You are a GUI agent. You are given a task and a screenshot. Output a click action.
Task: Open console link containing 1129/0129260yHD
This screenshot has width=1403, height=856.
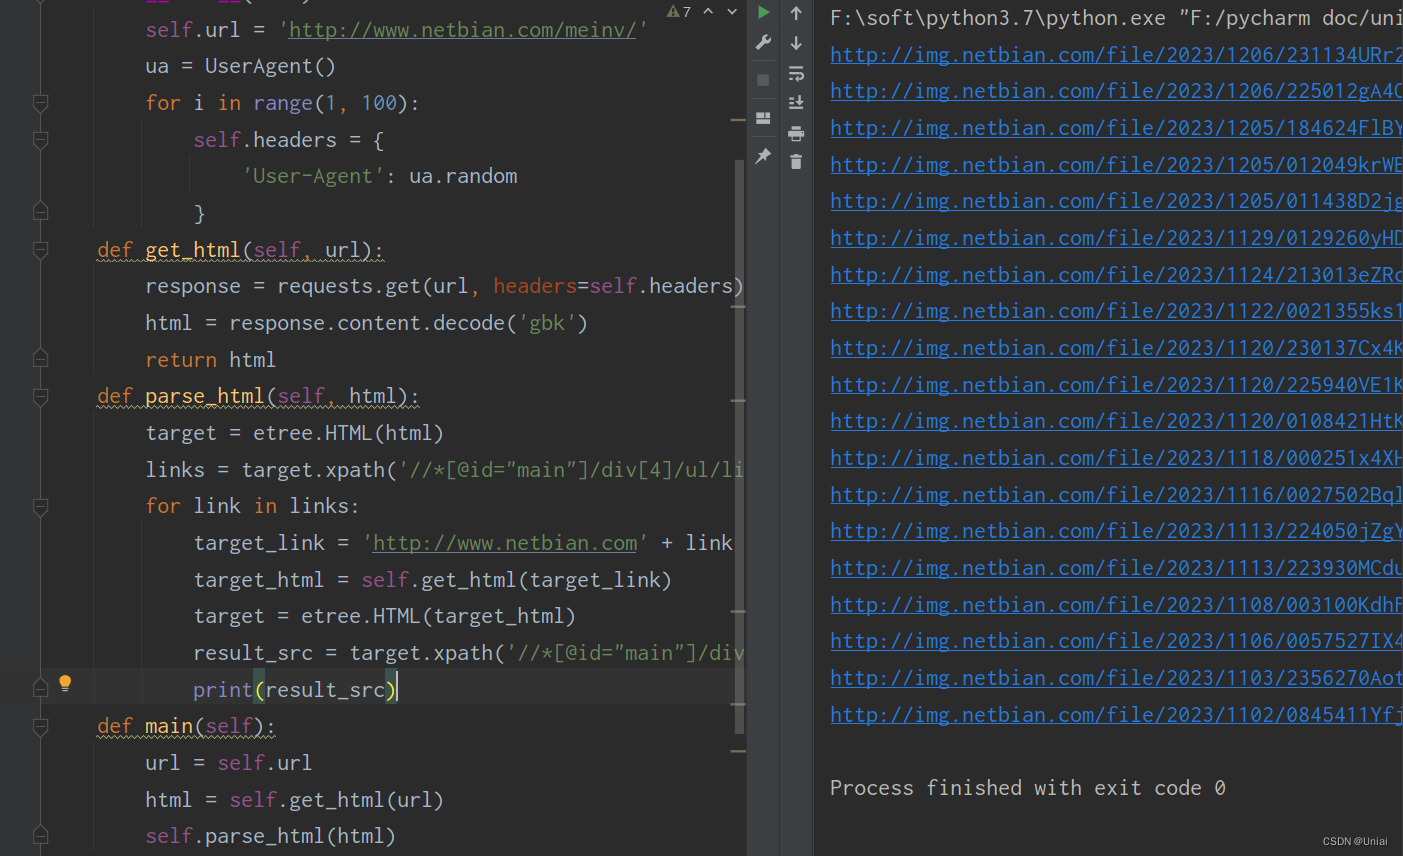click(x=1116, y=238)
